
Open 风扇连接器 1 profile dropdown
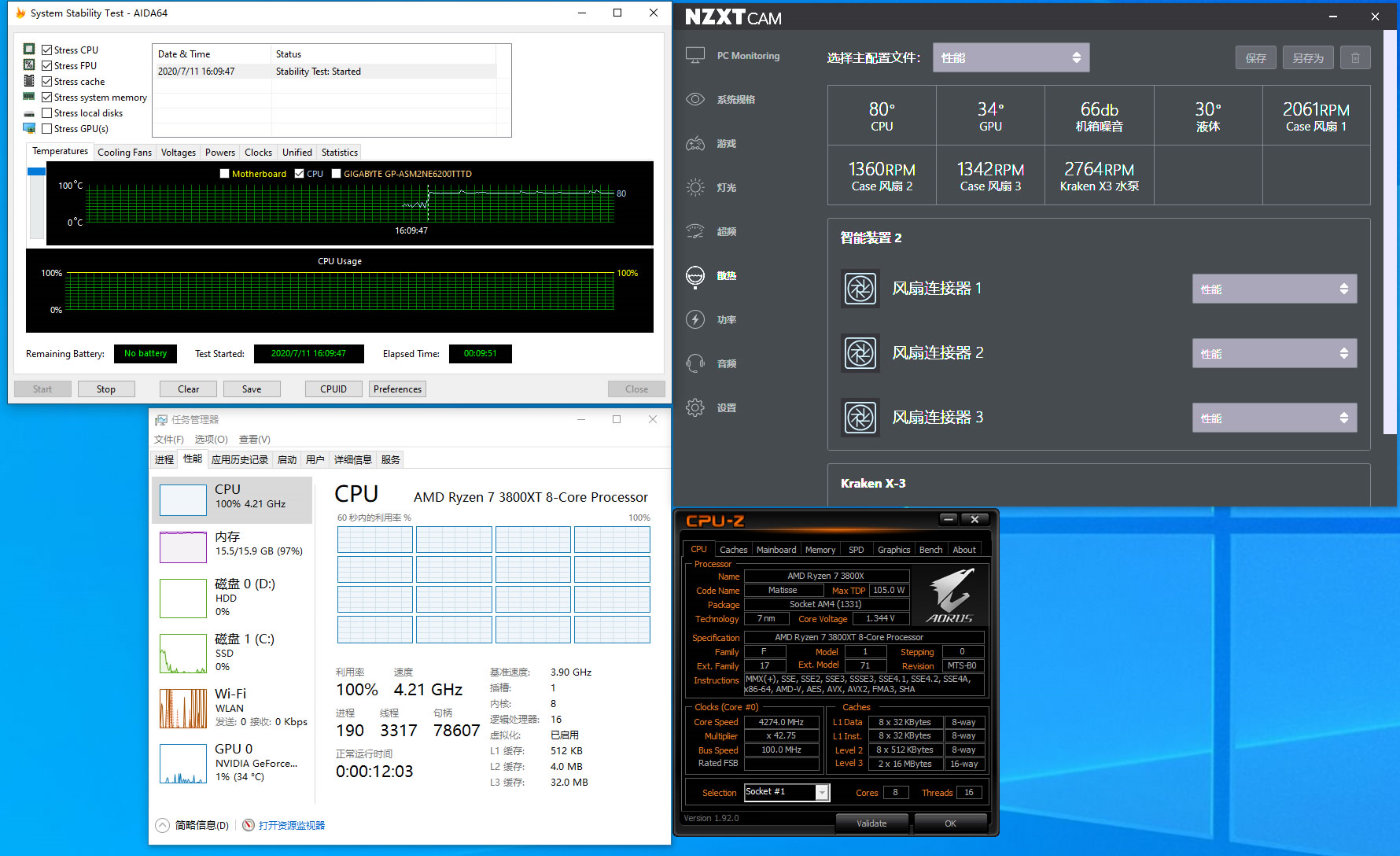(x=1274, y=289)
